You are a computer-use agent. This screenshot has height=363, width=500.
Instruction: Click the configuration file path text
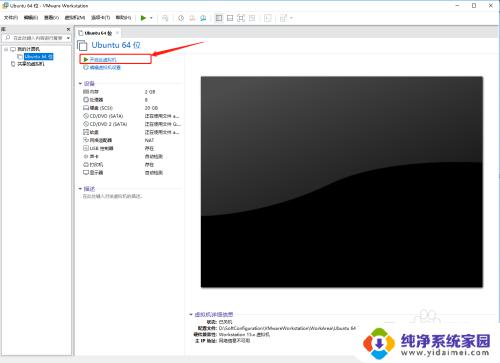click(x=287, y=328)
